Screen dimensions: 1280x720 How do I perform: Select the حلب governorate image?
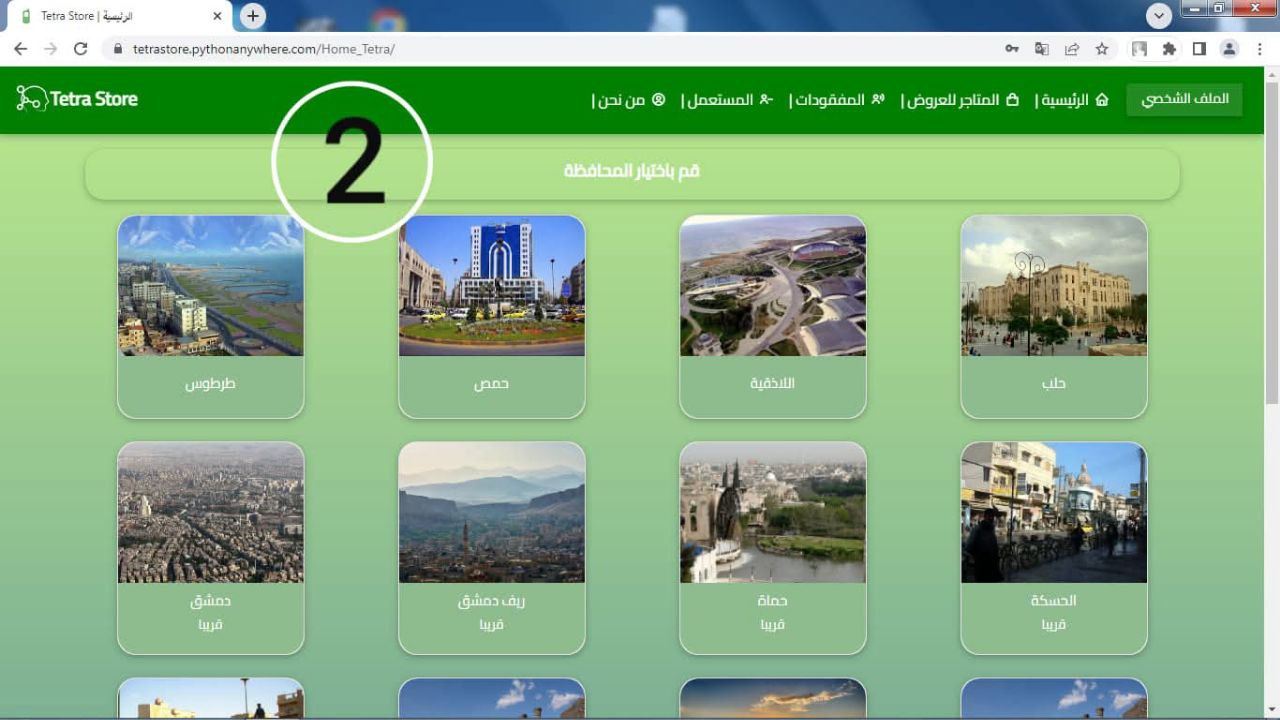[x=1054, y=286]
